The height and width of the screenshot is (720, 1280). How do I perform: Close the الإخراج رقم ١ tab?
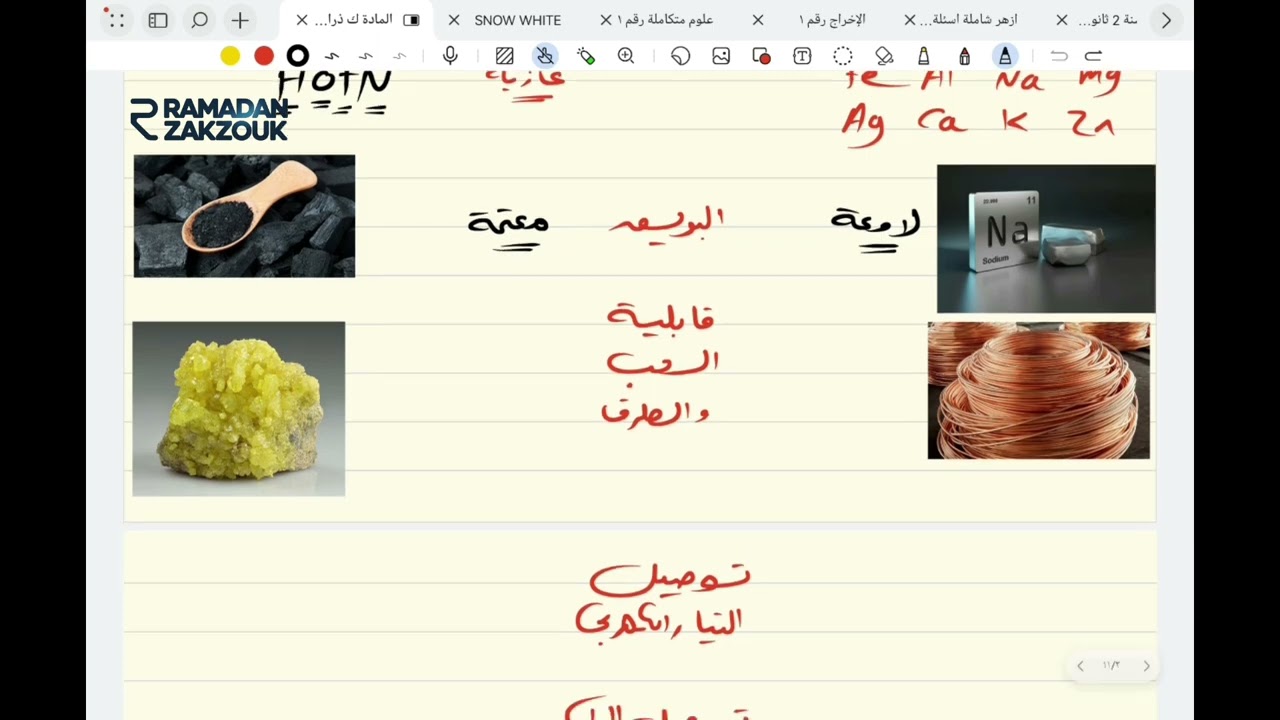tap(758, 20)
